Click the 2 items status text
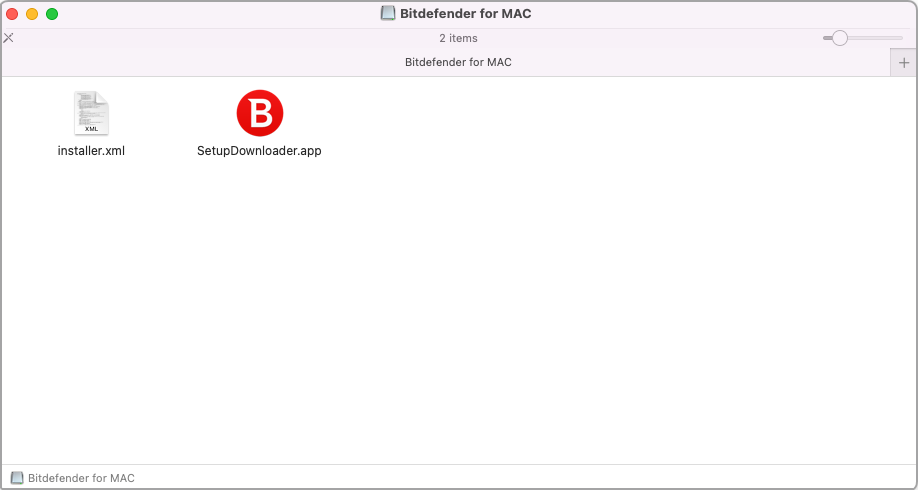 (458, 38)
